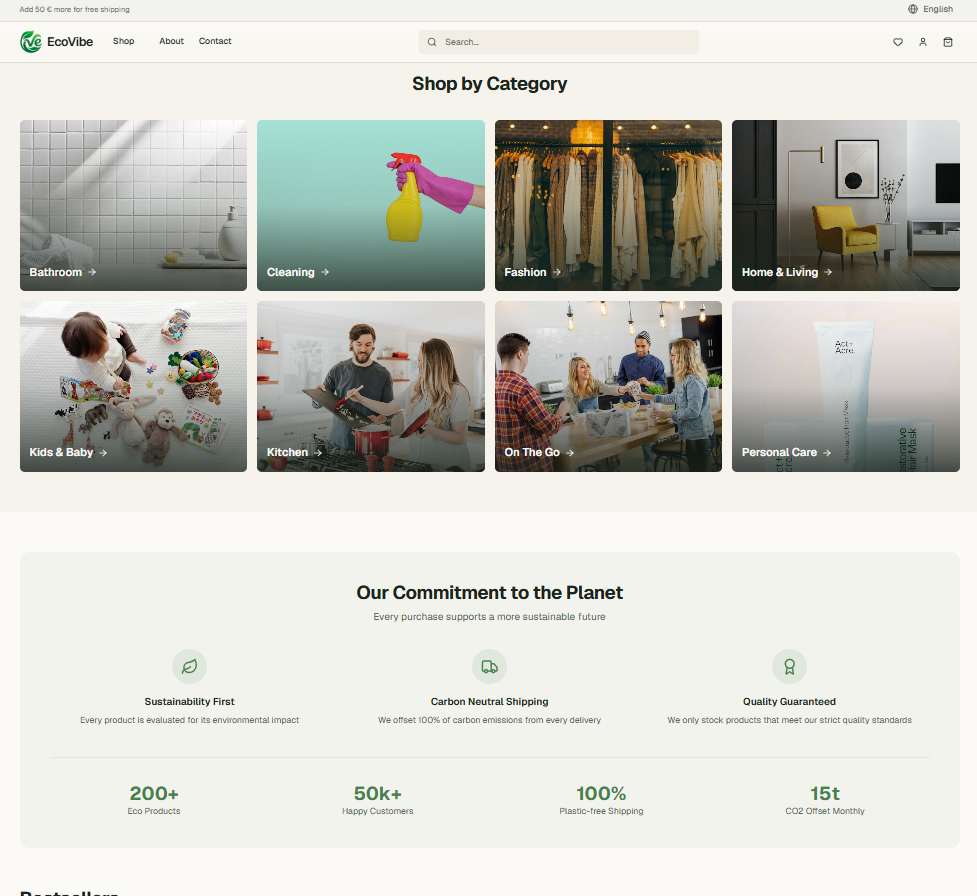Click the award Quality Guaranteed icon
Viewport: 977px width, 896px height.
[789, 666]
